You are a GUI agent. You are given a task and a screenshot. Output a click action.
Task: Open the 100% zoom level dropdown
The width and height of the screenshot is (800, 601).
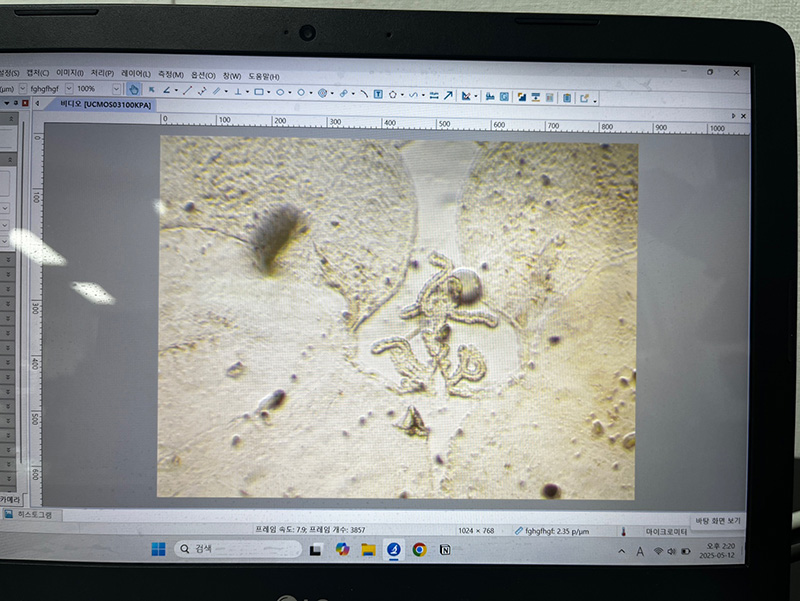pos(114,89)
